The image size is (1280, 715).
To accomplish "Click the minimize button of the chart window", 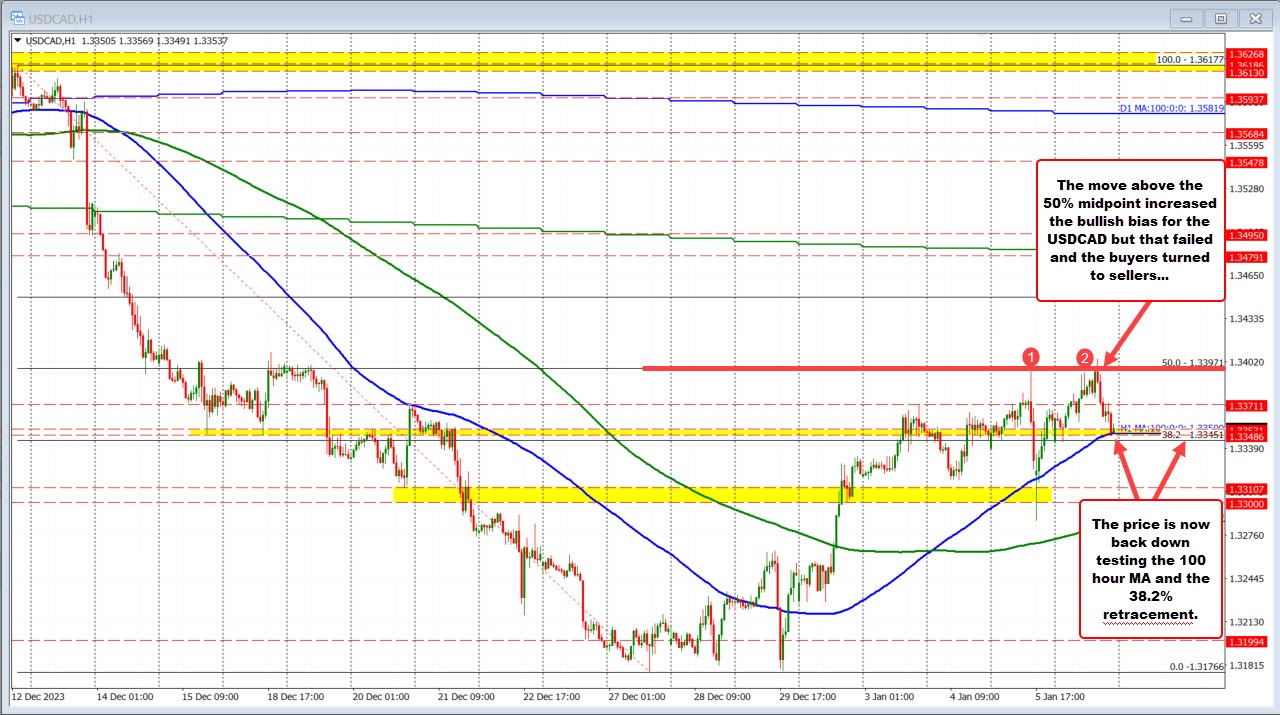I will pos(1184,17).
